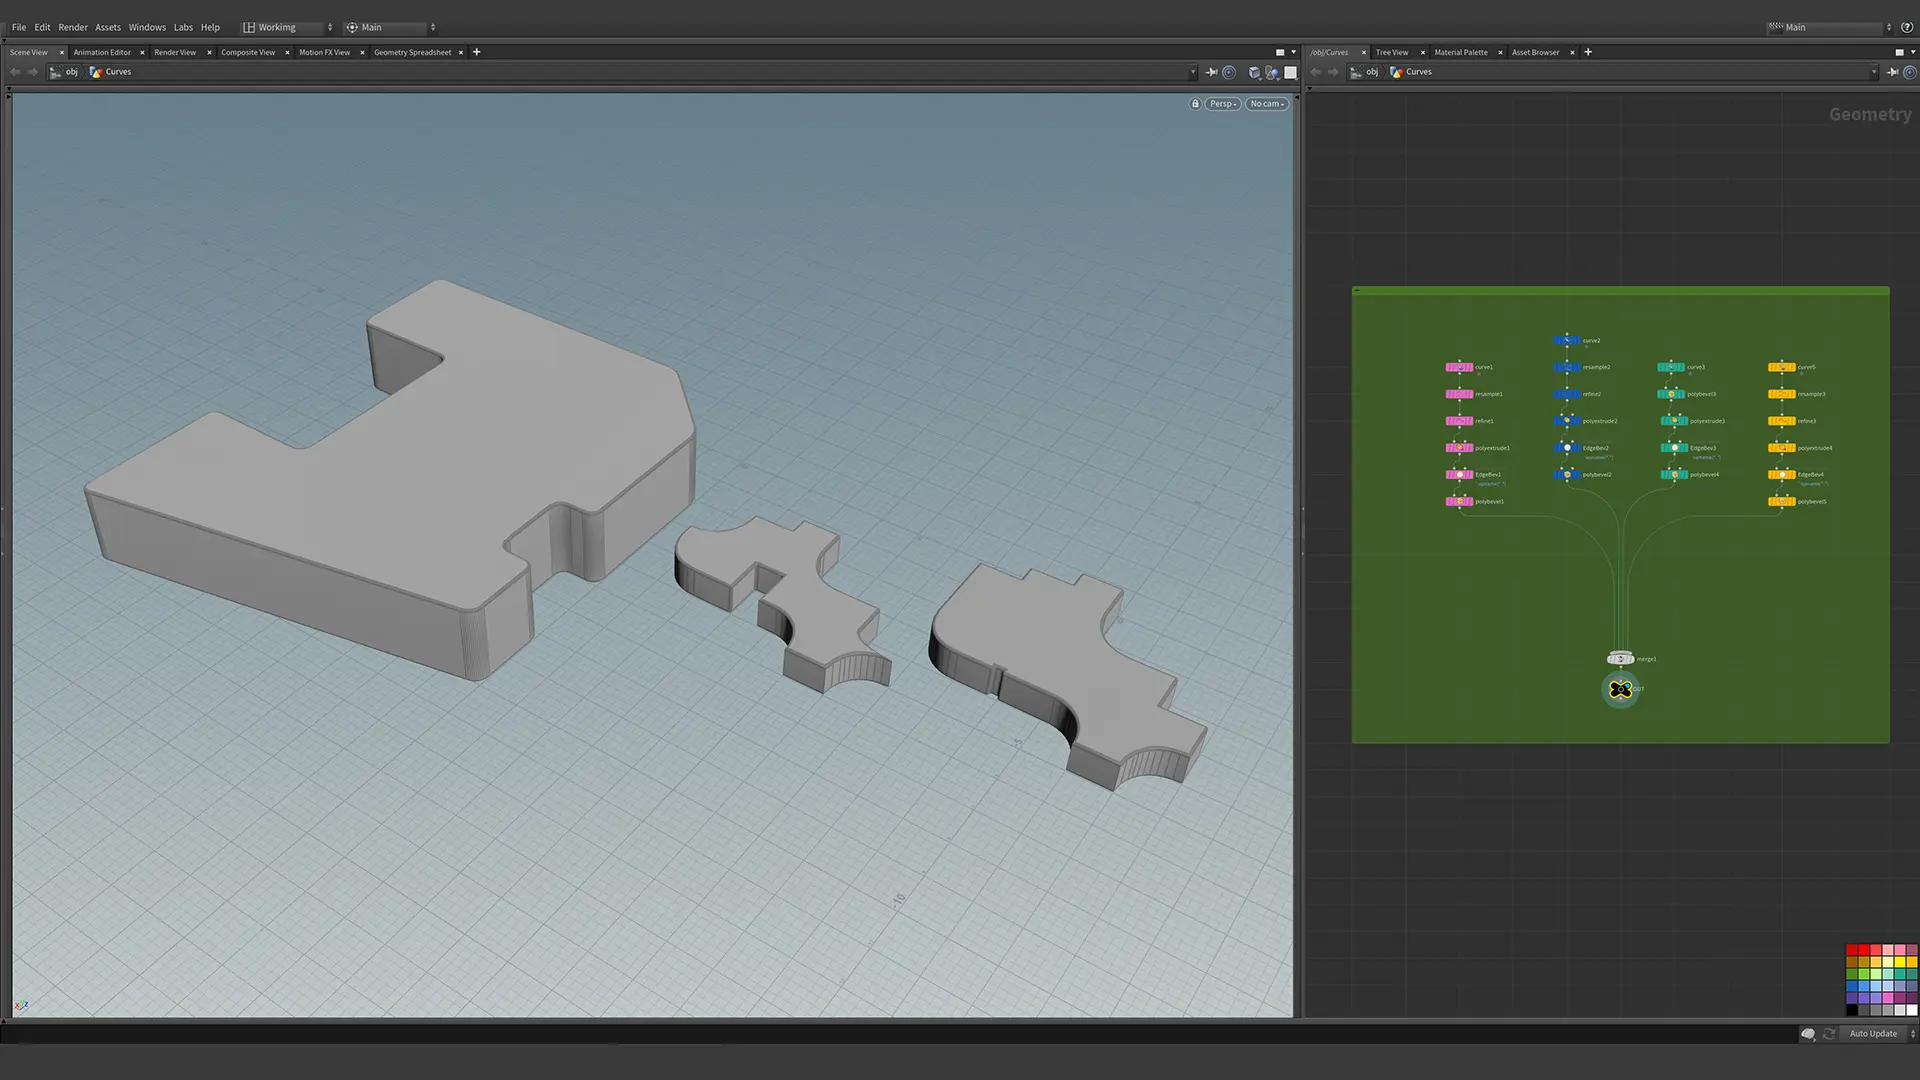Open the left pane options arrow menu
Image resolution: width=1920 pixels, height=1080 pixels.
click(1293, 52)
